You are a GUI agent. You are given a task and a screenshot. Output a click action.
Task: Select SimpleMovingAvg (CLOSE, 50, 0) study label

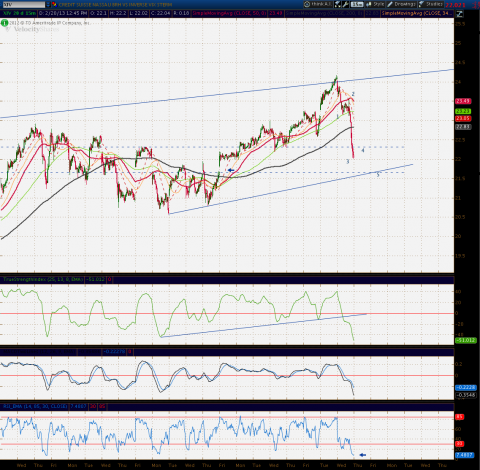[229, 13]
